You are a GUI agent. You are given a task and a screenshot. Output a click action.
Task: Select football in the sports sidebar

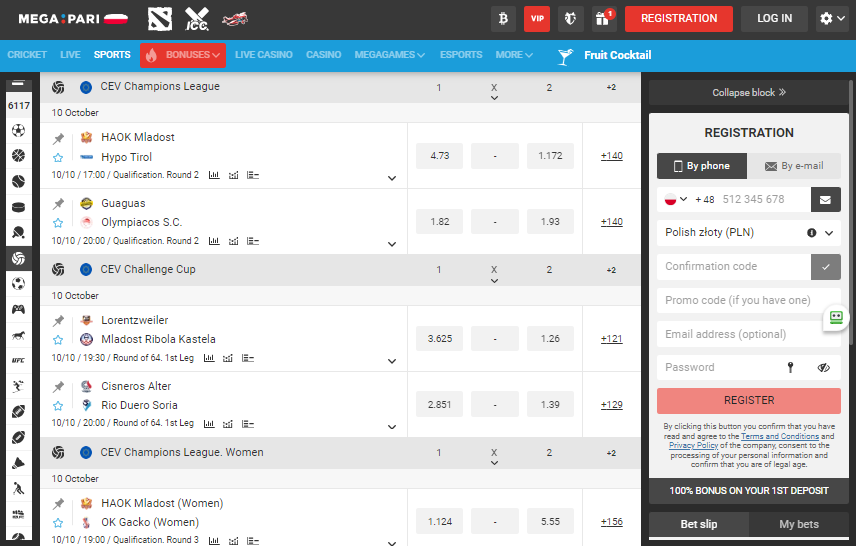19,130
